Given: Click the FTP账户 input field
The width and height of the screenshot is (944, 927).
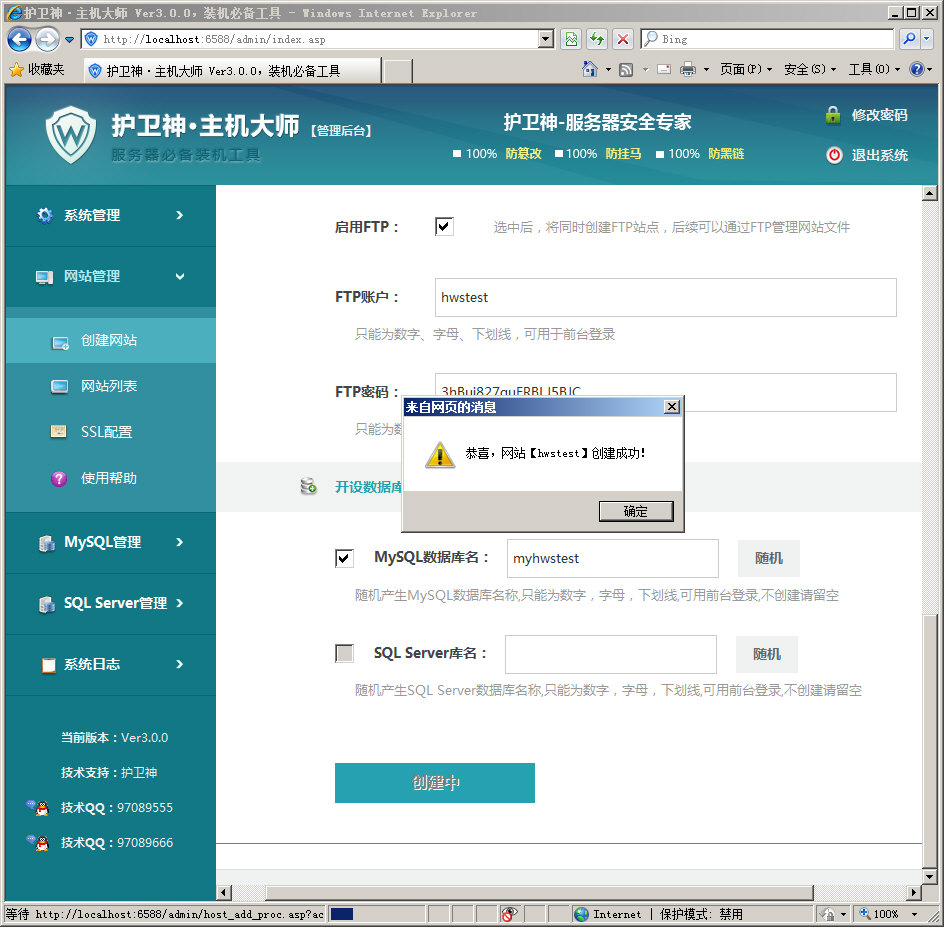Looking at the screenshot, I should point(665,297).
